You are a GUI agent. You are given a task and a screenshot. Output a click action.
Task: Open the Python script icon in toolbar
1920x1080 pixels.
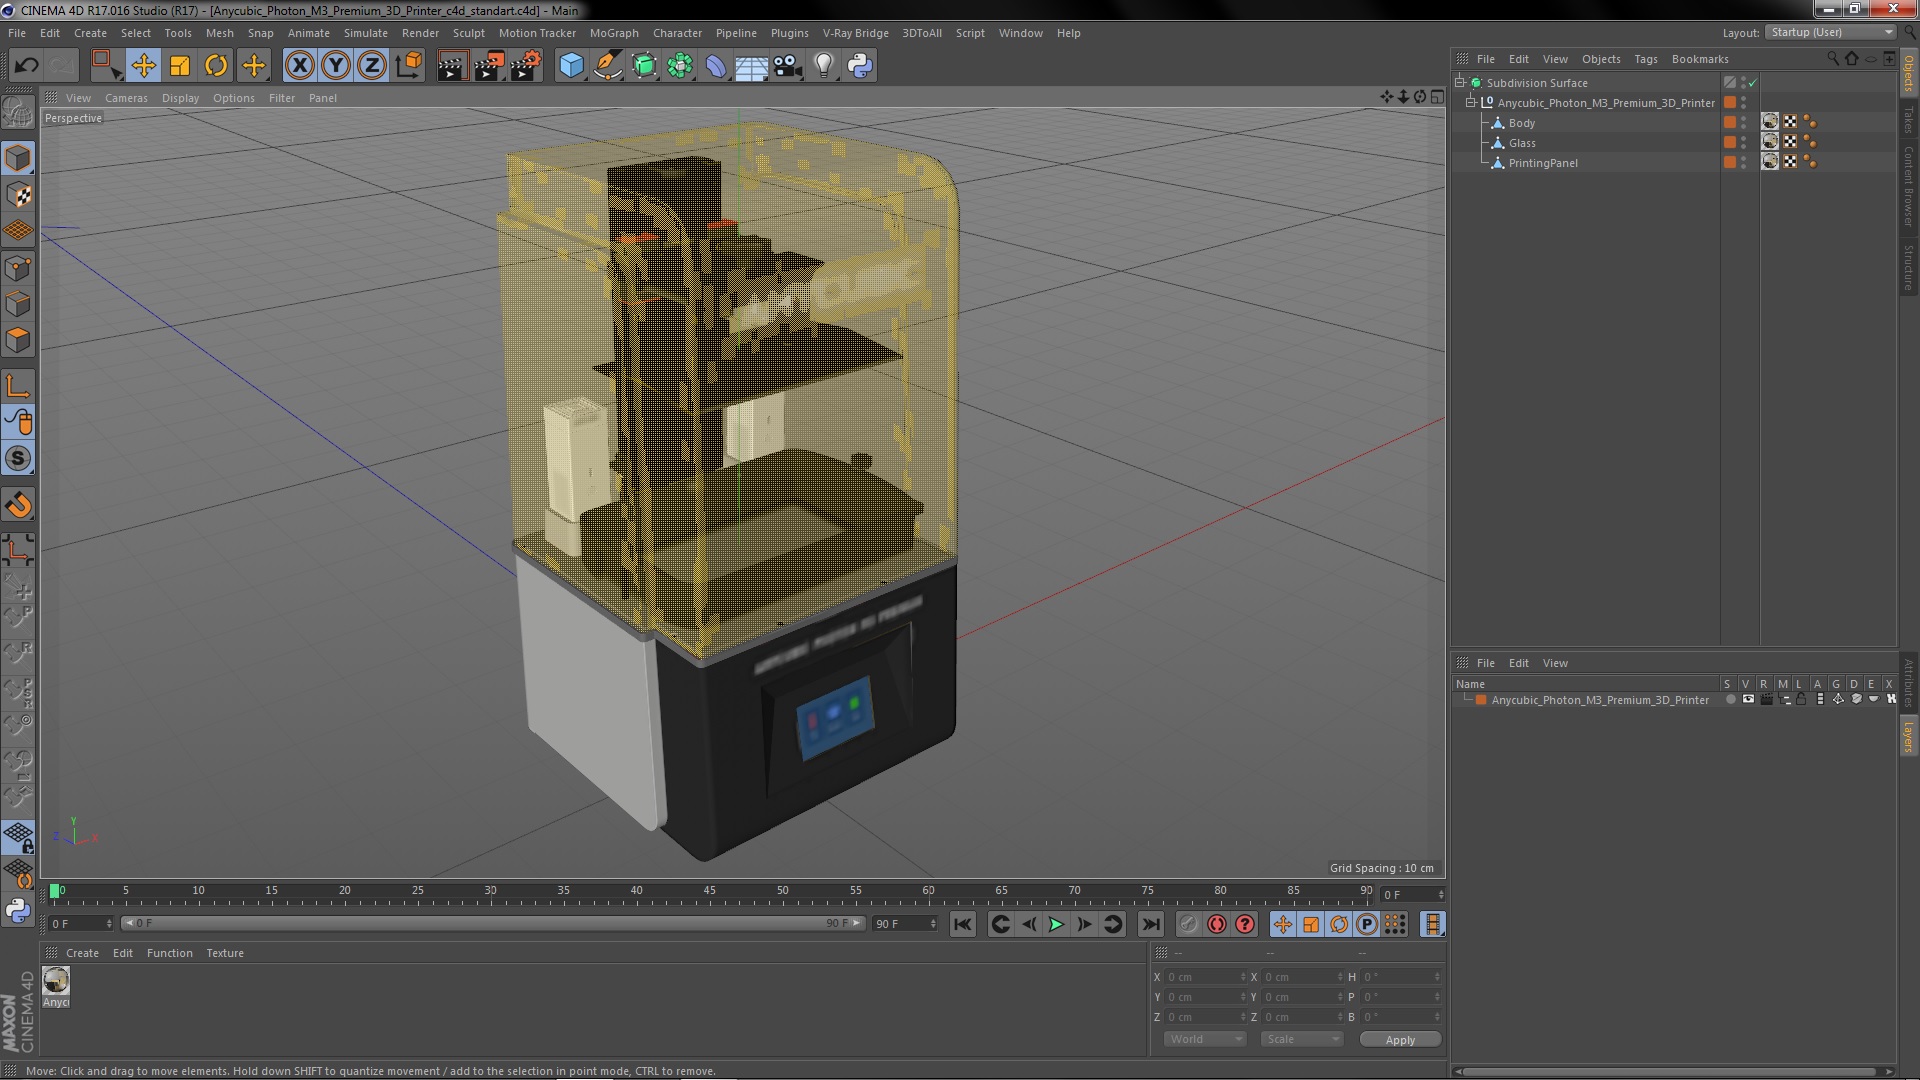[x=860, y=66]
